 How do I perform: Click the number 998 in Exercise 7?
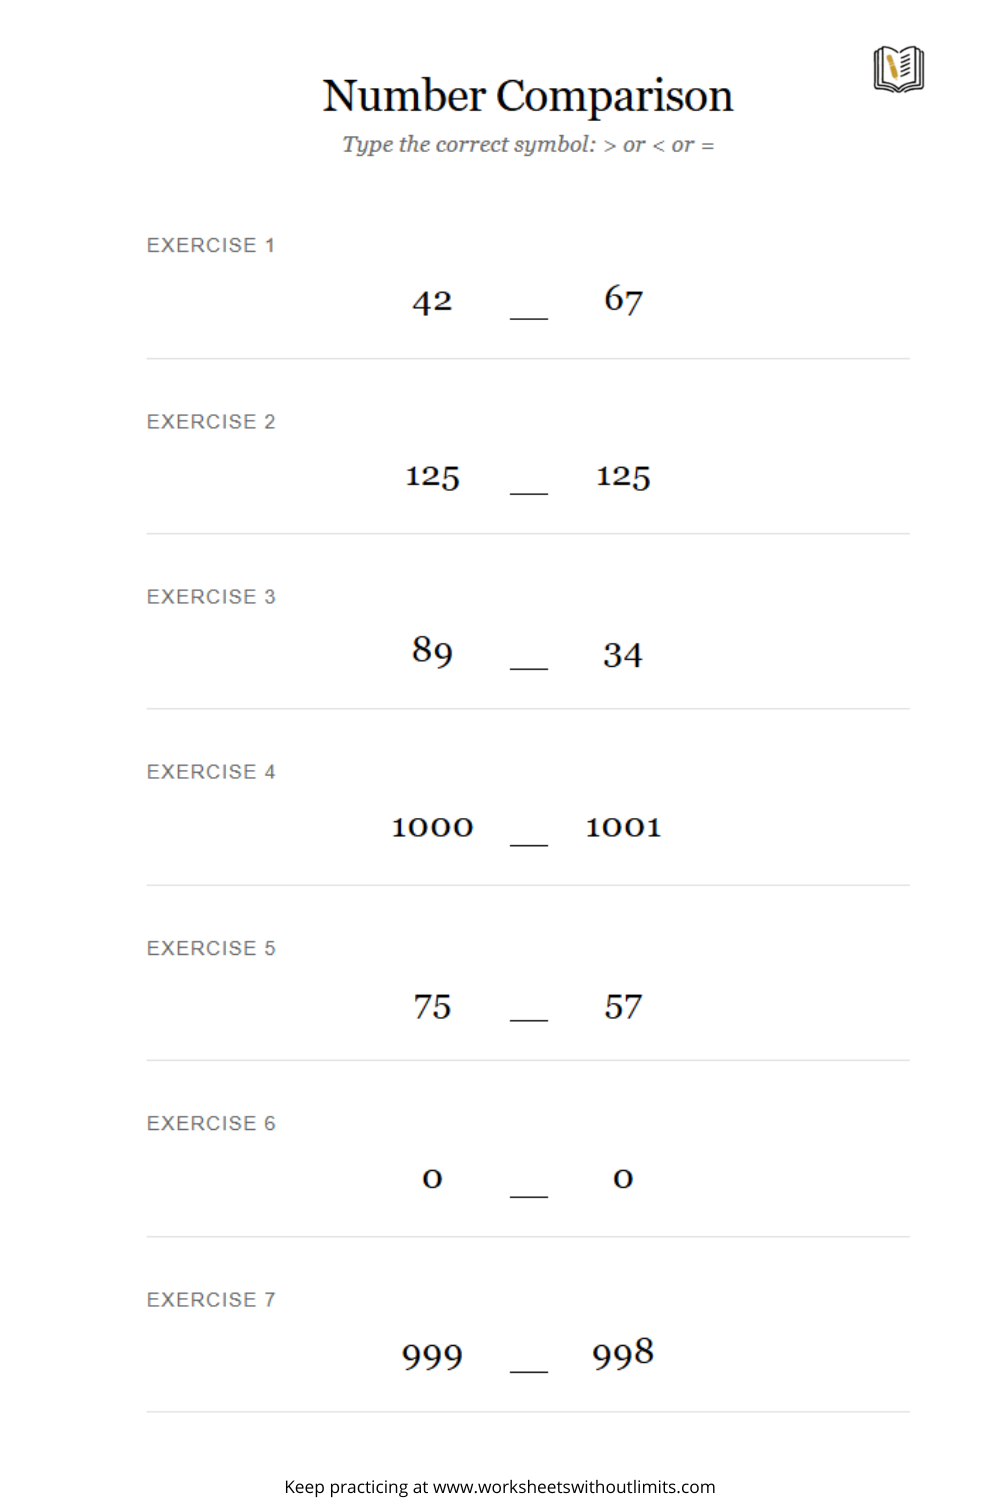(x=623, y=1354)
